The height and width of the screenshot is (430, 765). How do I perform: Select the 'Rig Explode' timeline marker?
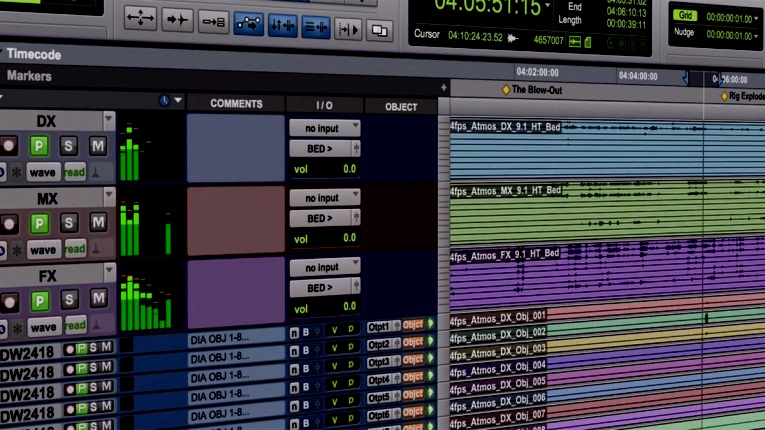tap(743, 96)
